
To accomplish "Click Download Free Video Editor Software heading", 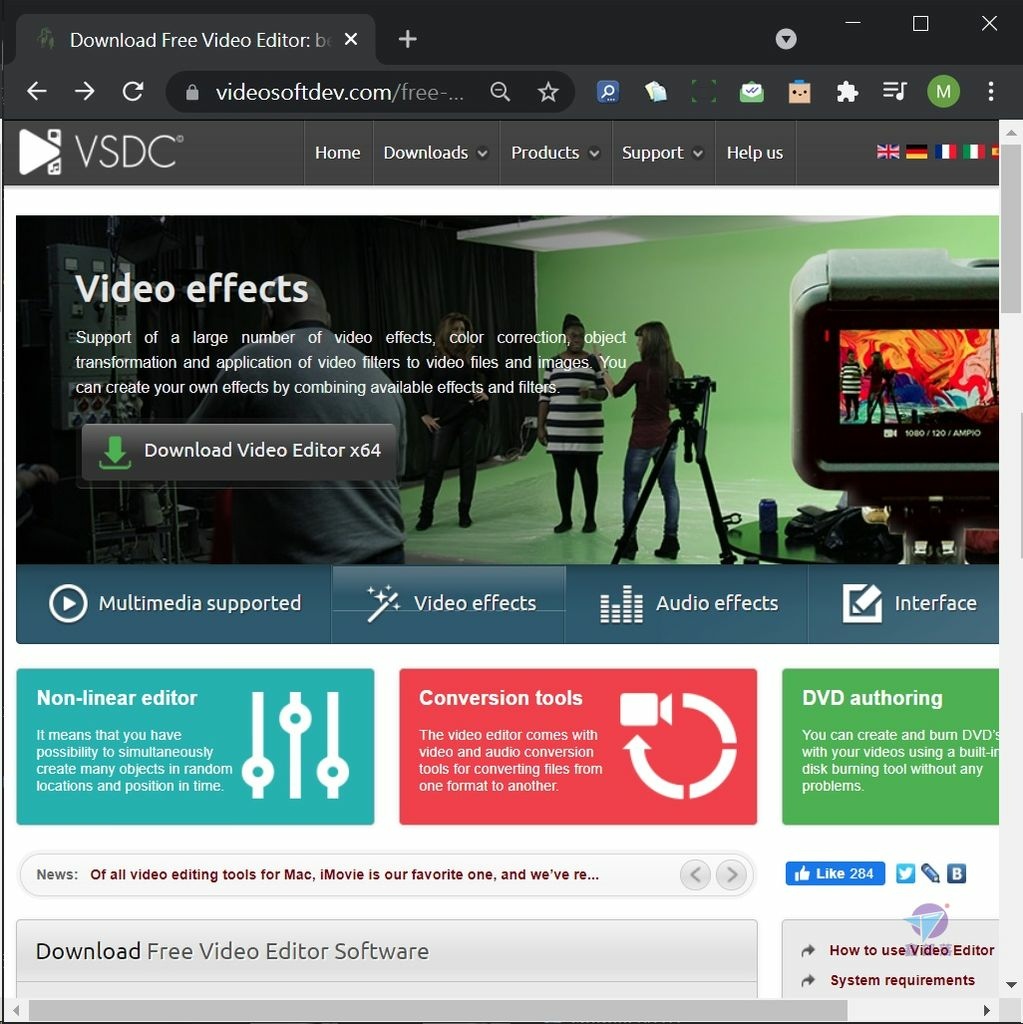I will (233, 951).
